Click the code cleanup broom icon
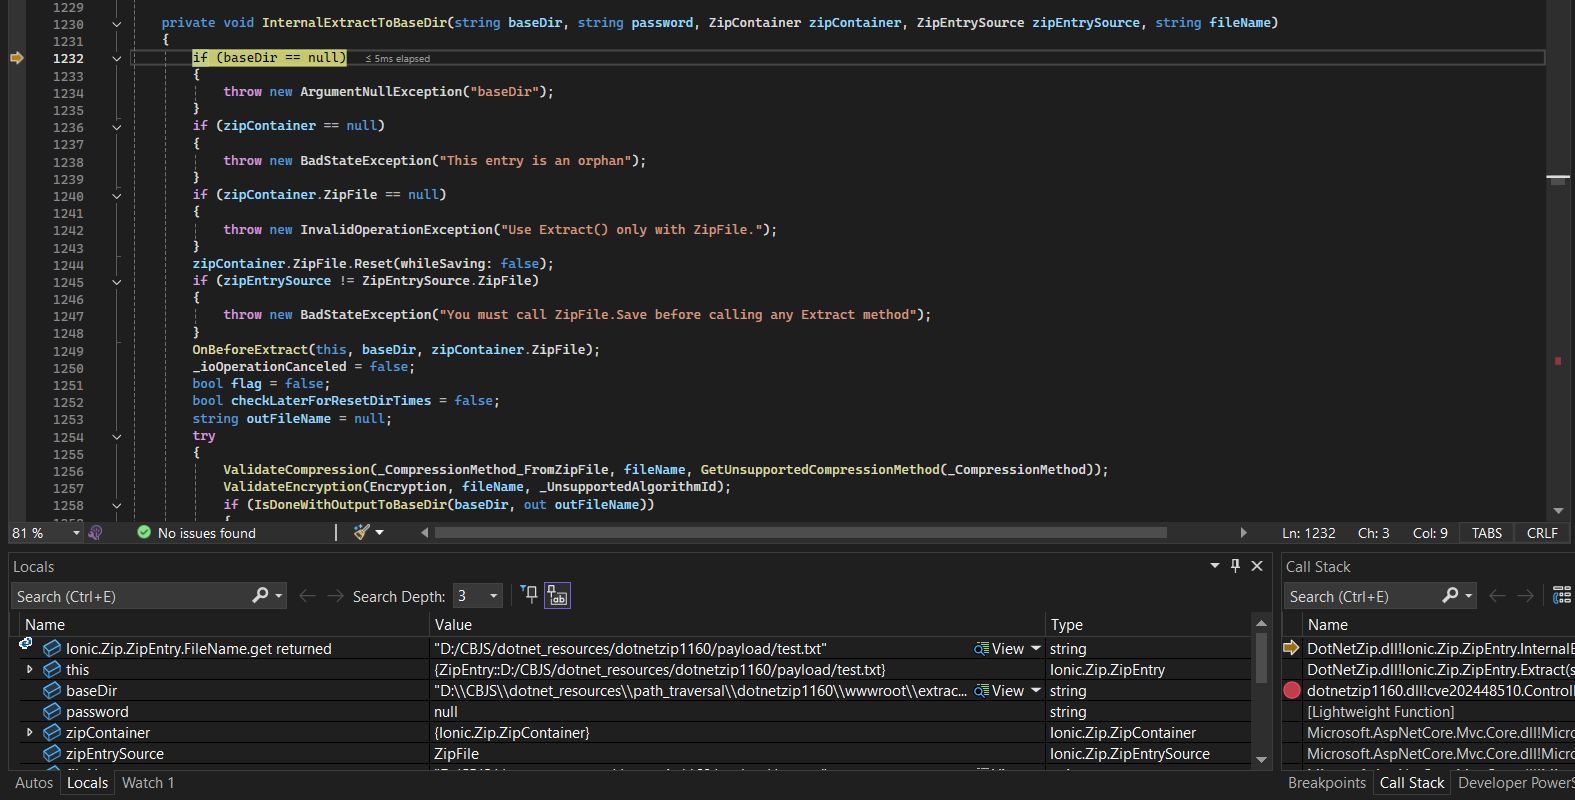The width and height of the screenshot is (1575, 800). [x=362, y=533]
